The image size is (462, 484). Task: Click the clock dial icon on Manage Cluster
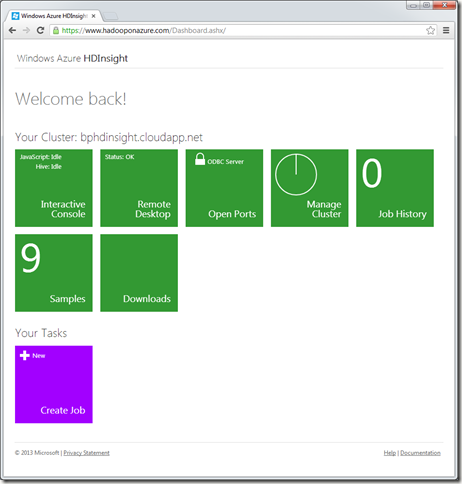pyautogui.click(x=296, y=174)
